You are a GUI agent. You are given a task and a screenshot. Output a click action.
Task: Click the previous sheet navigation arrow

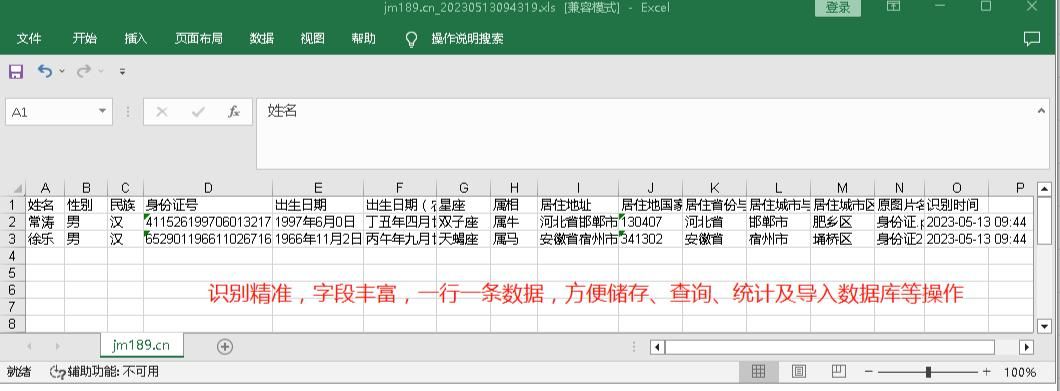coord(29,346)
